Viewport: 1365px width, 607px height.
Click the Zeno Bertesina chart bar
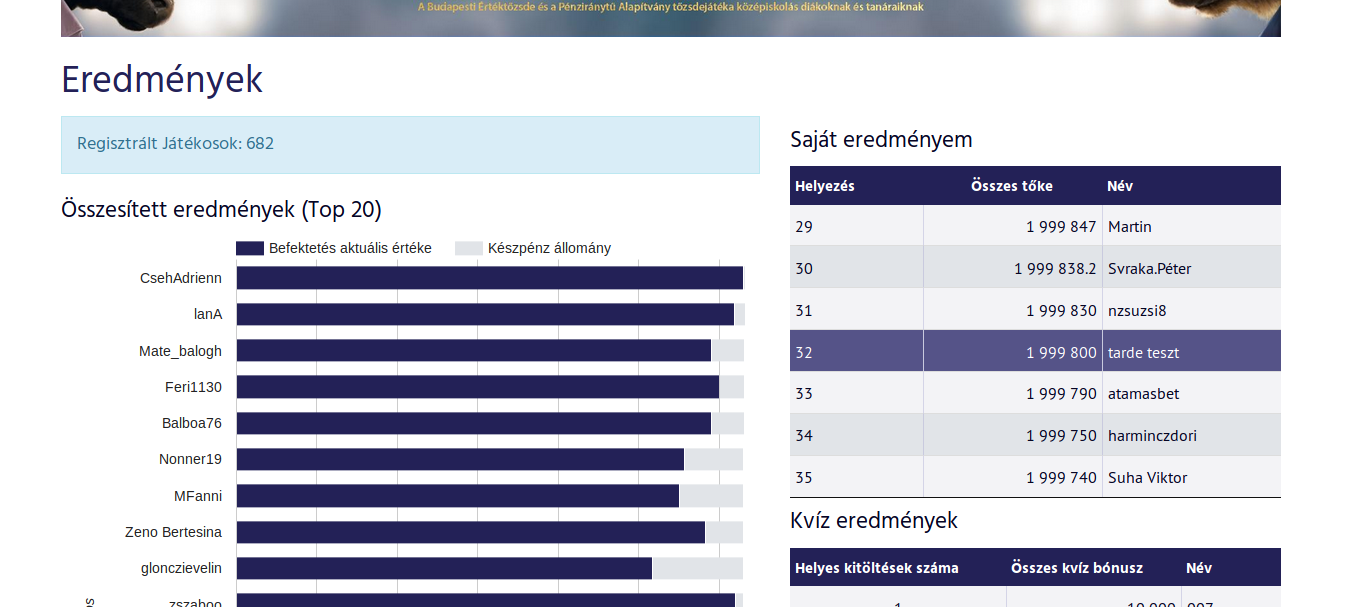pyautogui.click(x=471, y=532)
